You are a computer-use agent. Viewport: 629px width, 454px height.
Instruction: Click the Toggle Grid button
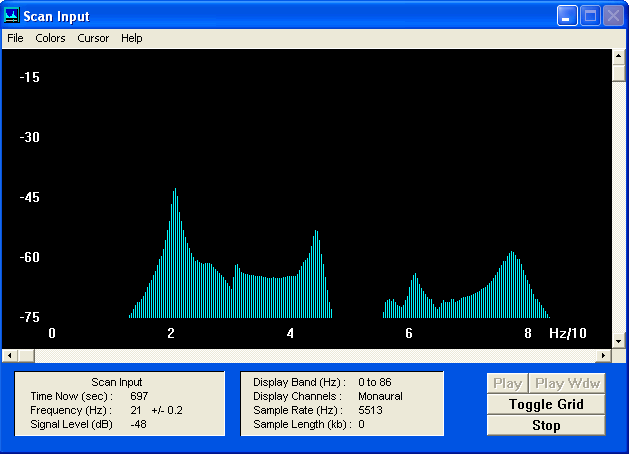click(x=546, y=404)
